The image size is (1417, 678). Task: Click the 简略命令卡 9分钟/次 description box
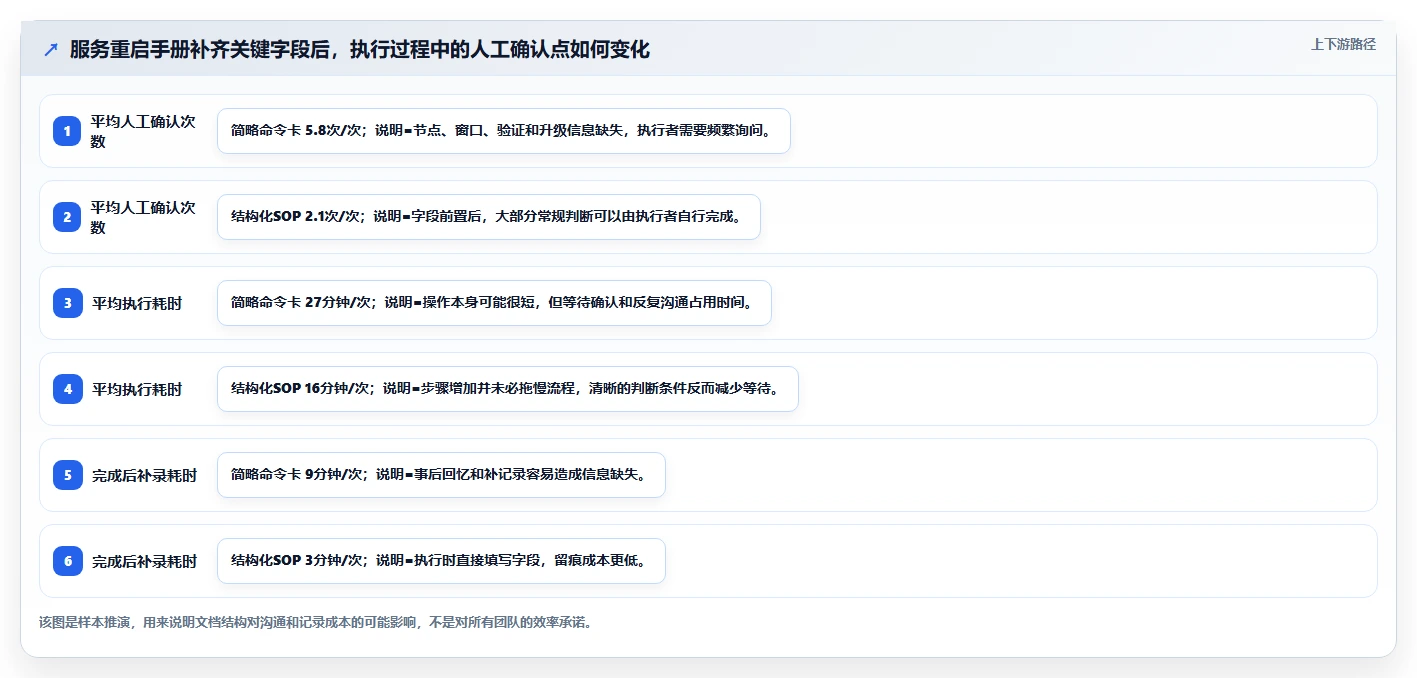(x=441, y=475)
